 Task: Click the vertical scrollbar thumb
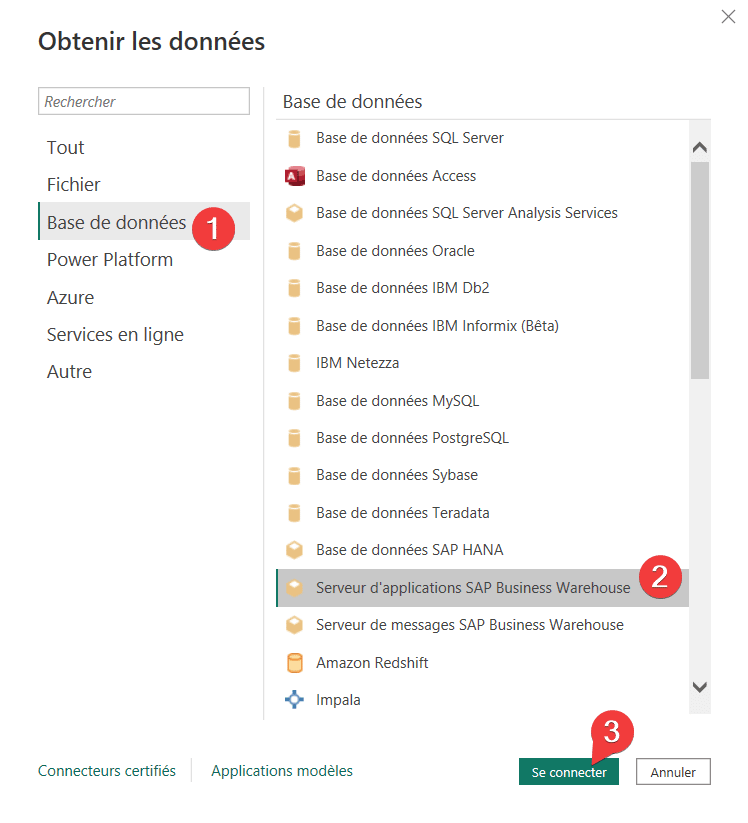pos(700,270)
